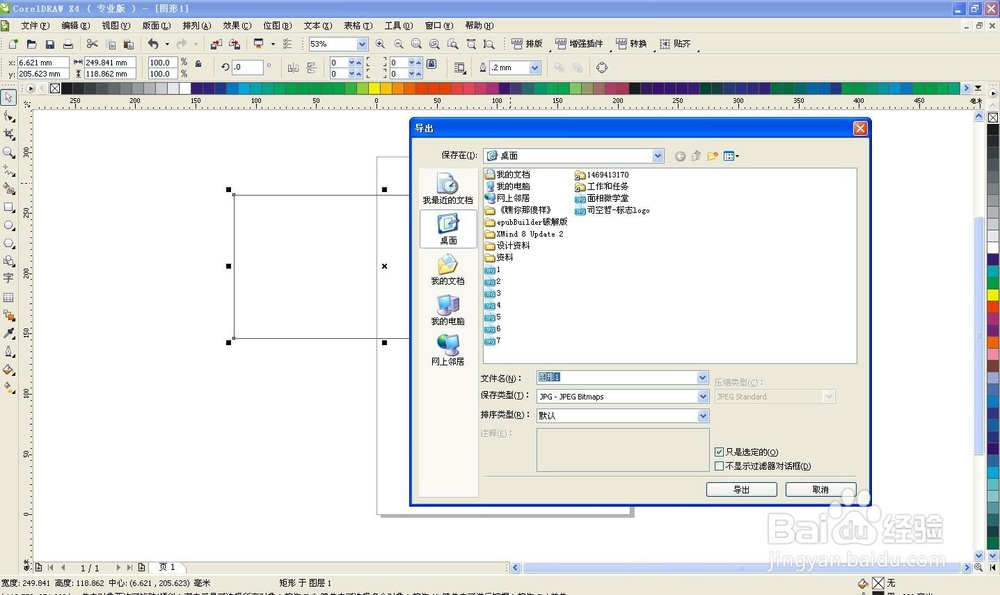1000x595 pixels.
Task: Click the 页 1 page tab
Action: coord(167,567)
